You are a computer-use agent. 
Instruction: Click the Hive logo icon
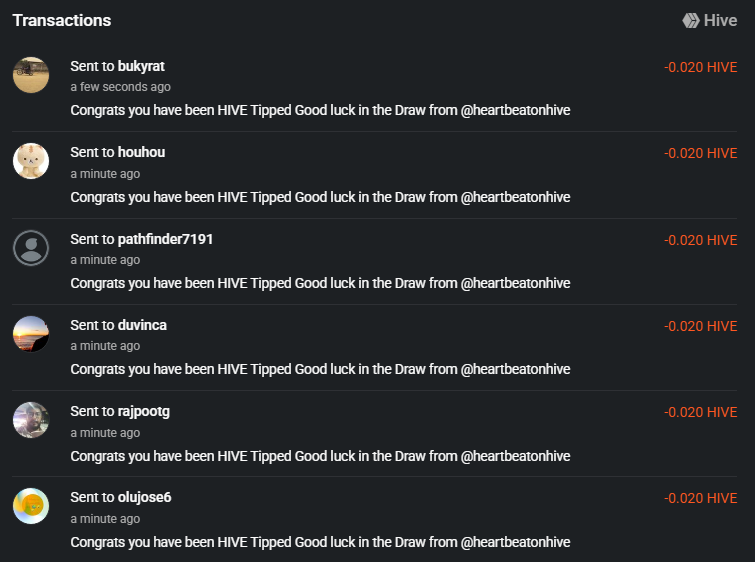(x=691, y=20)
